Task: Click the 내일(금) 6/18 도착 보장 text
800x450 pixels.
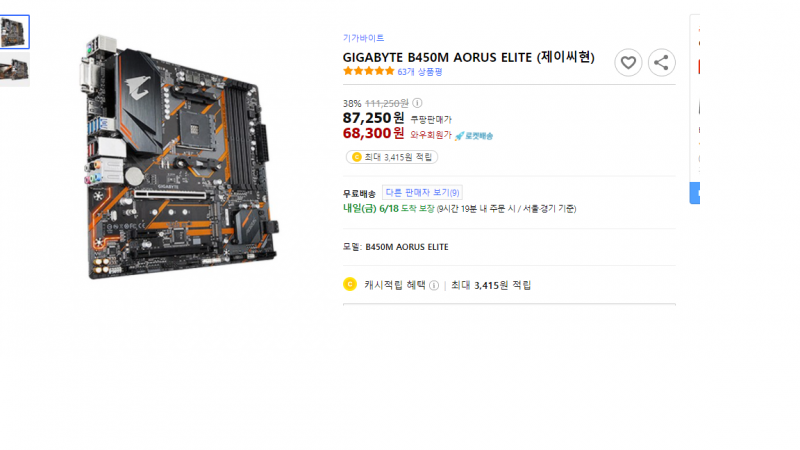Action: (x=389, y=208)
